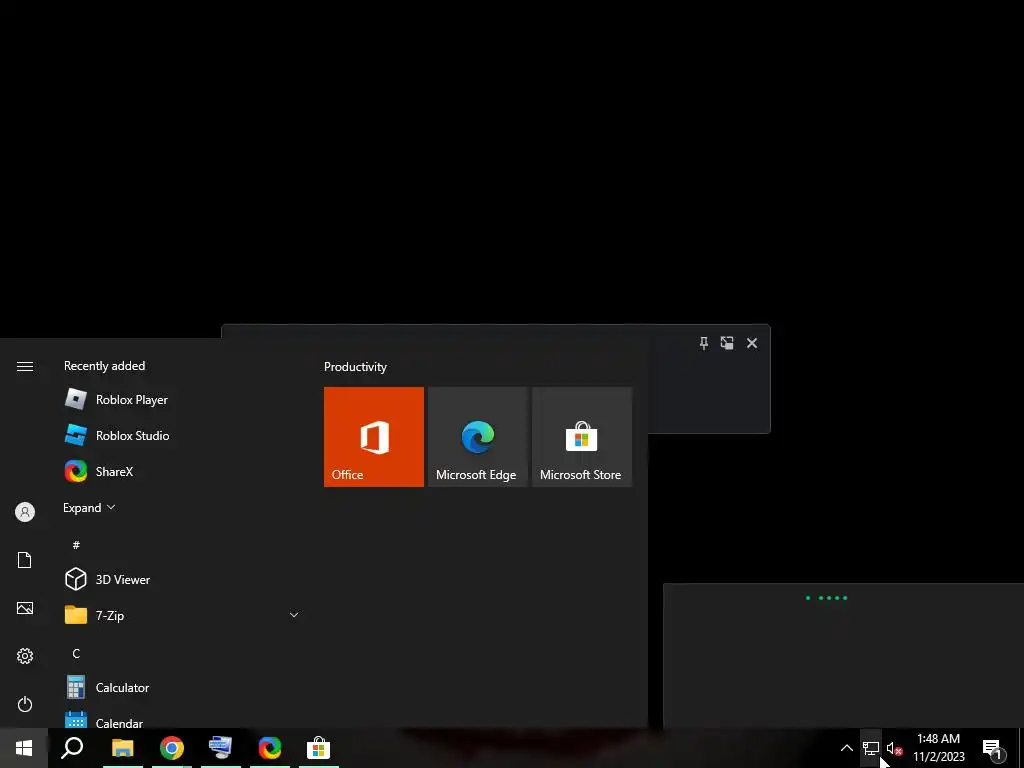Expand the 7-Zip folder chevron
1024x768 pixels.
coord(294,615)
